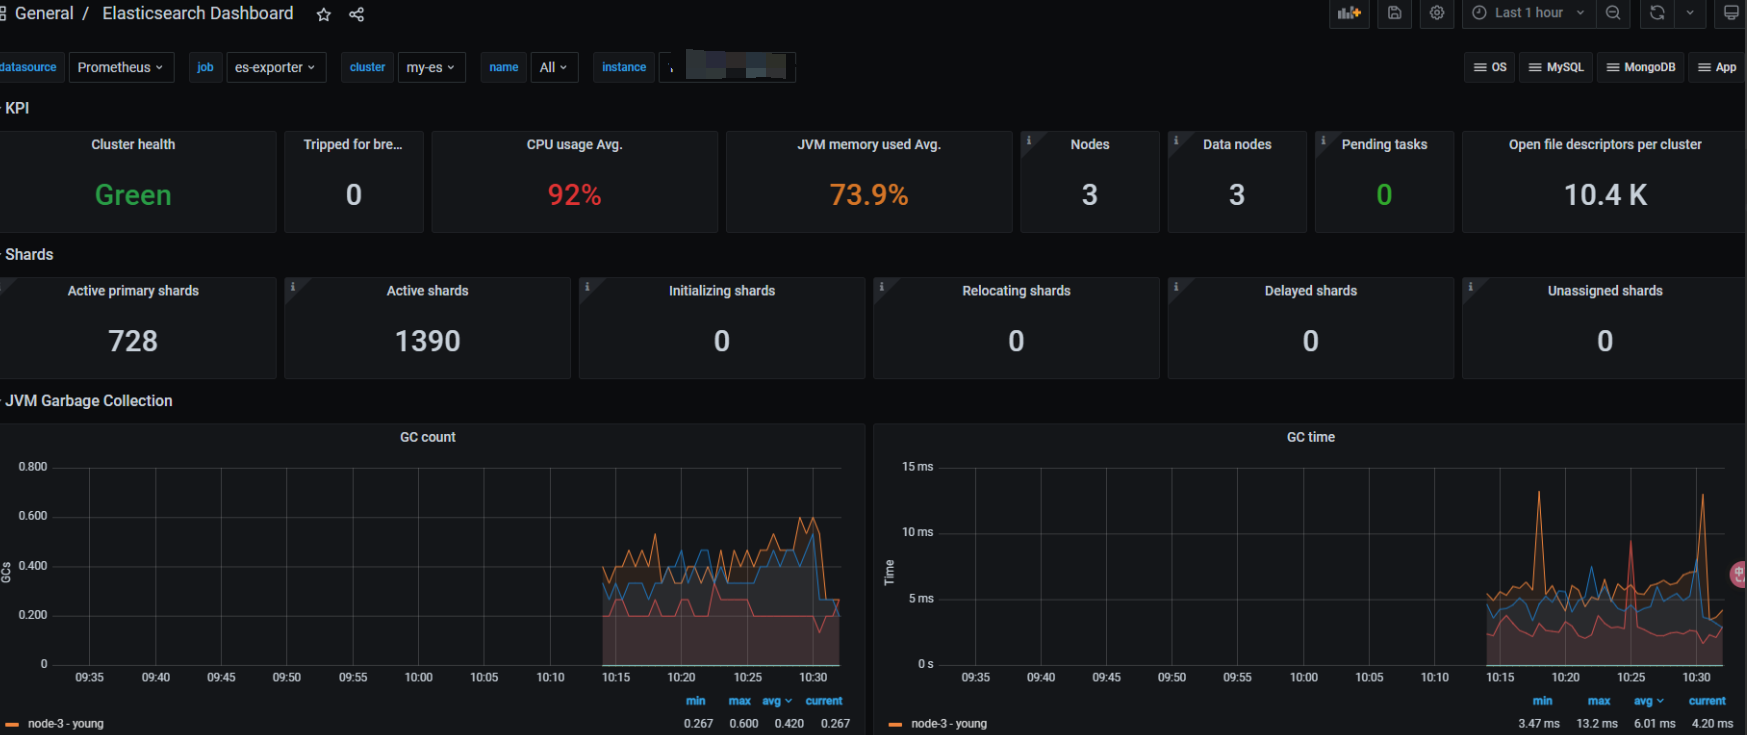Click the Add panel icon

tap(1349, 13)
